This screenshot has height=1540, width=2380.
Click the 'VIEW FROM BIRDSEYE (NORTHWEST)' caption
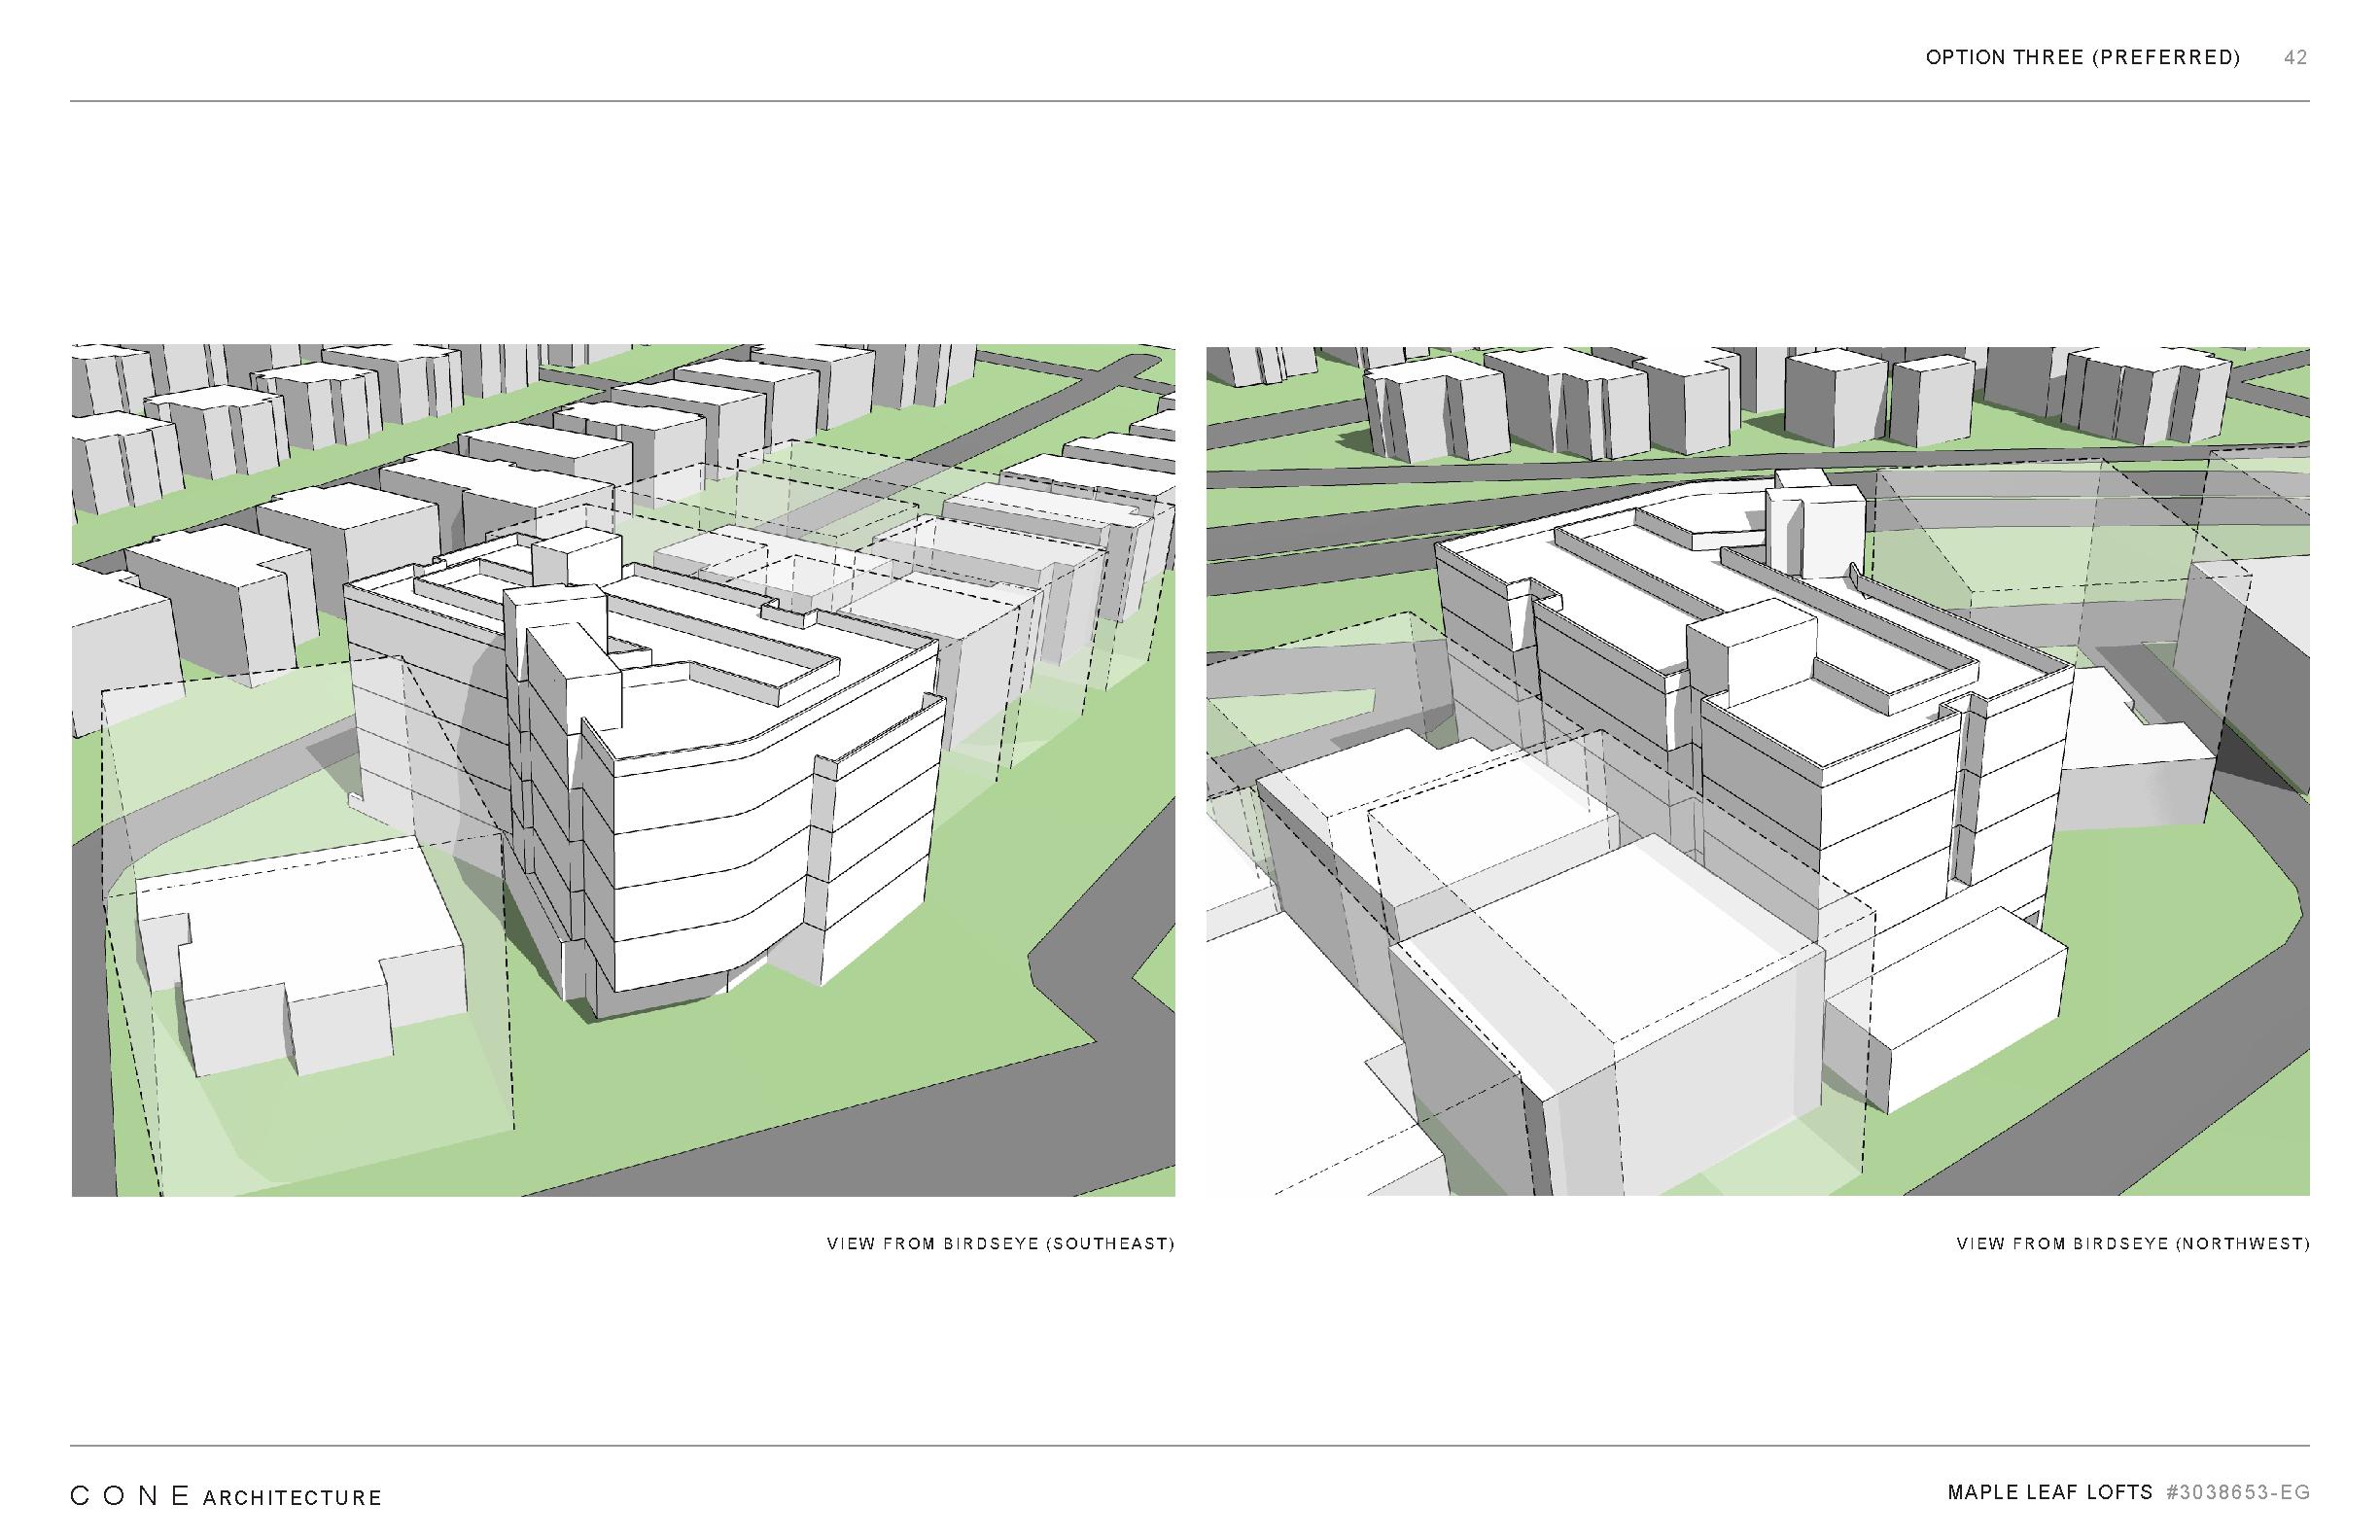pos(2133,1244)
